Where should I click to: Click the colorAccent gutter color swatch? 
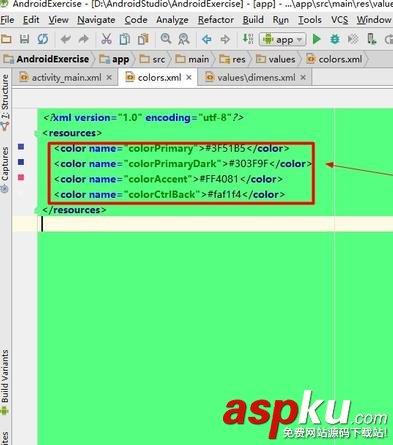(21, 177)
